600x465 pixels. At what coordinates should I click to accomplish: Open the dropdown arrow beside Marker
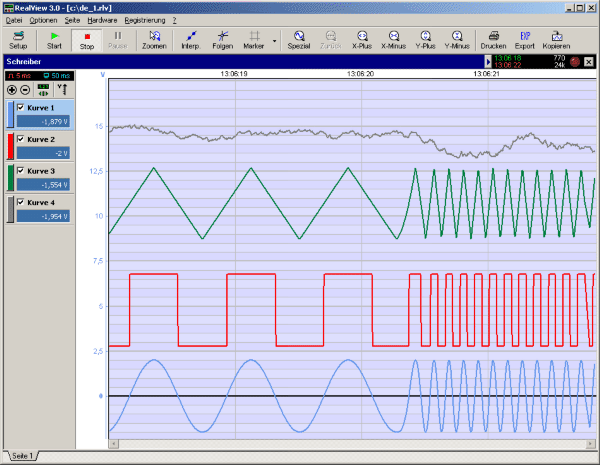click(x=274, y=41)
